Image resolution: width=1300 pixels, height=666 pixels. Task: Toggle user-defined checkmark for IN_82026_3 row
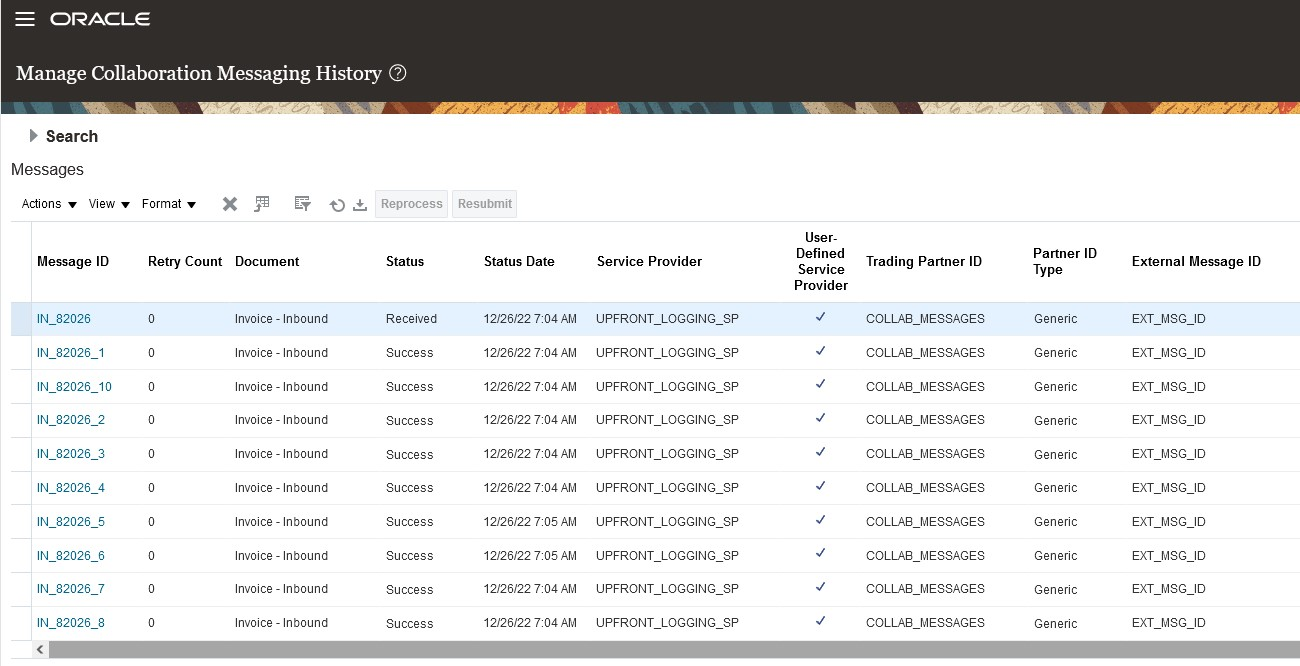(820, 453)
